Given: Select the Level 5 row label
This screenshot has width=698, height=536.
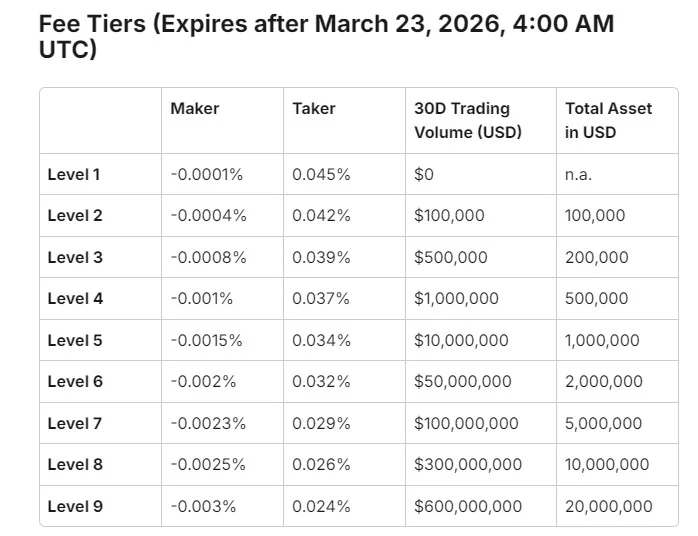Looking at the screenshot, I should [75, 340].
